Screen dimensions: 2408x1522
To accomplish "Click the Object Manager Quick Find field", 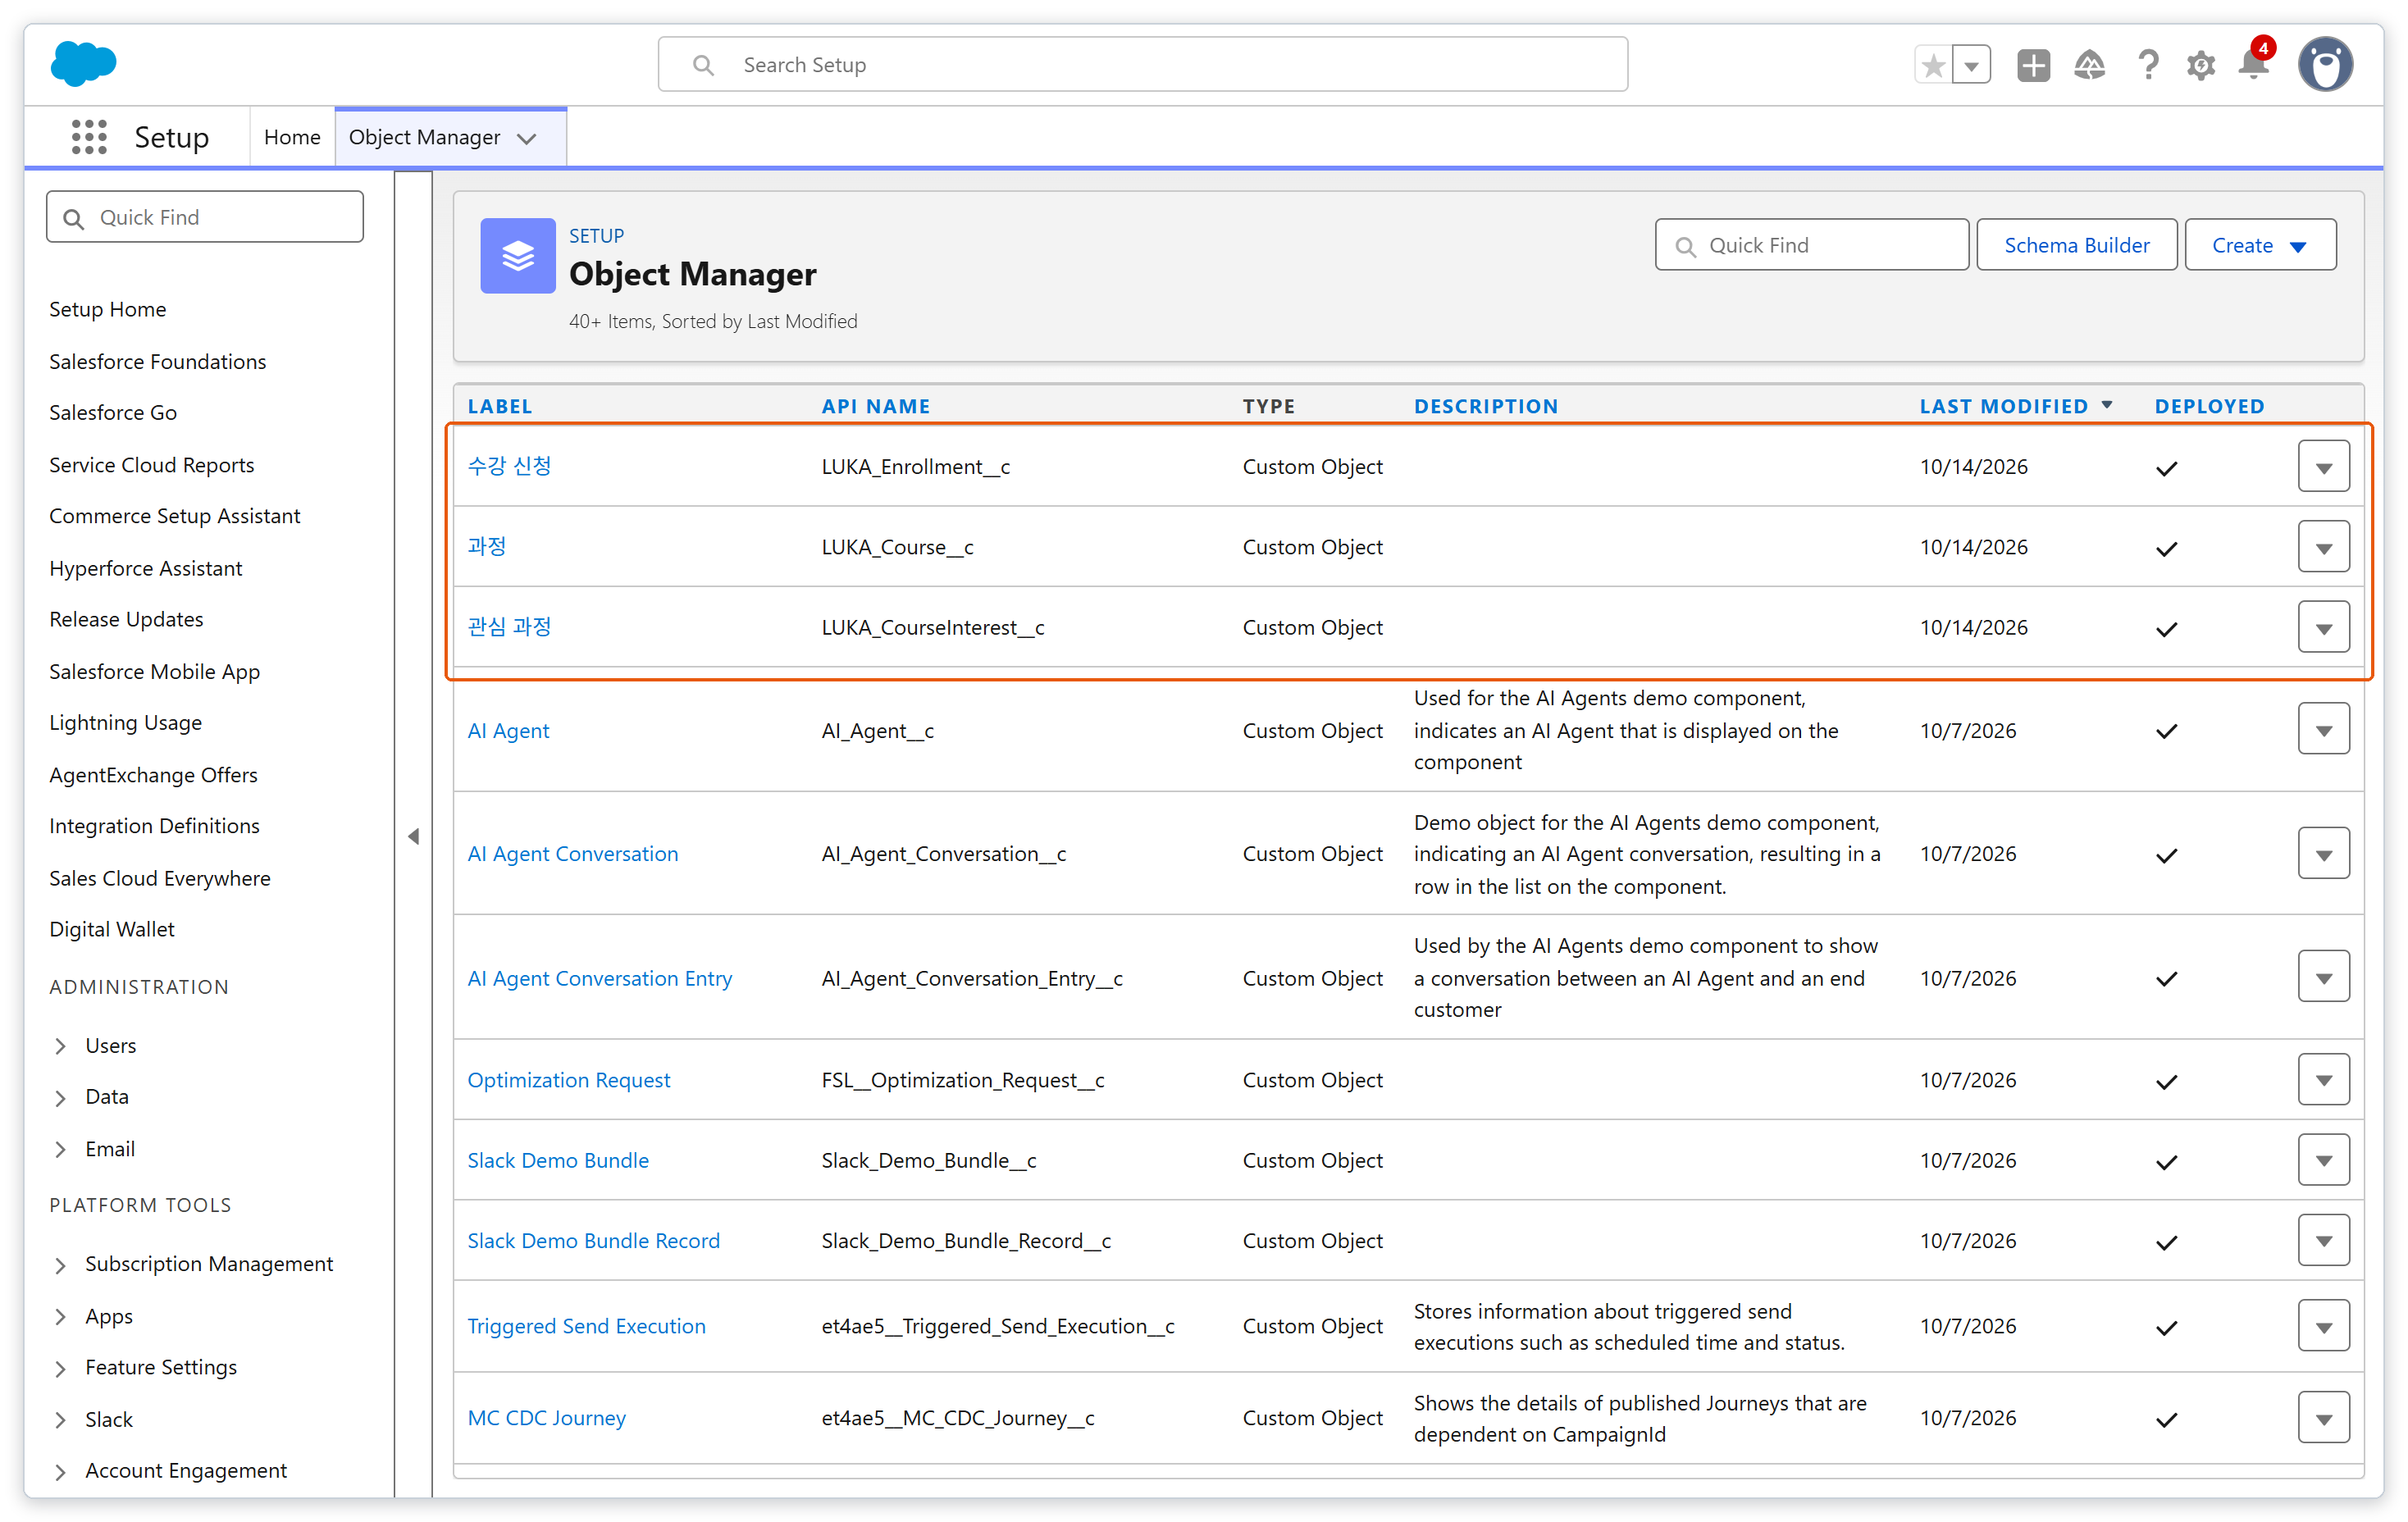I will pyautogui.click(x=1811, y=245).
